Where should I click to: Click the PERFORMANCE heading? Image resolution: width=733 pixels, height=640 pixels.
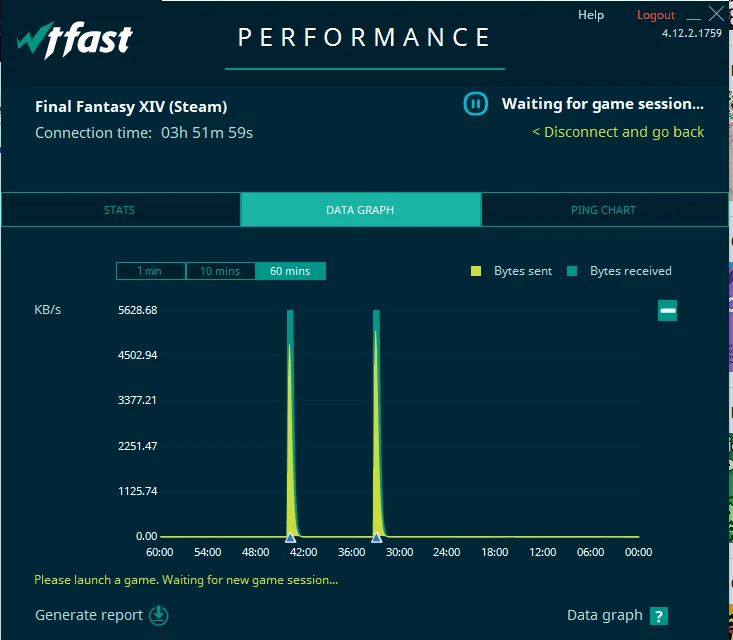pyautogui.click(x=364, y=37)
